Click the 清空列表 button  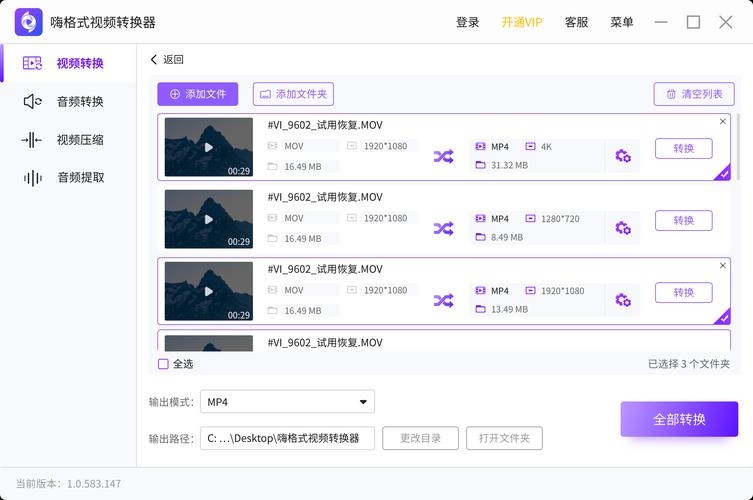(694, 94)
